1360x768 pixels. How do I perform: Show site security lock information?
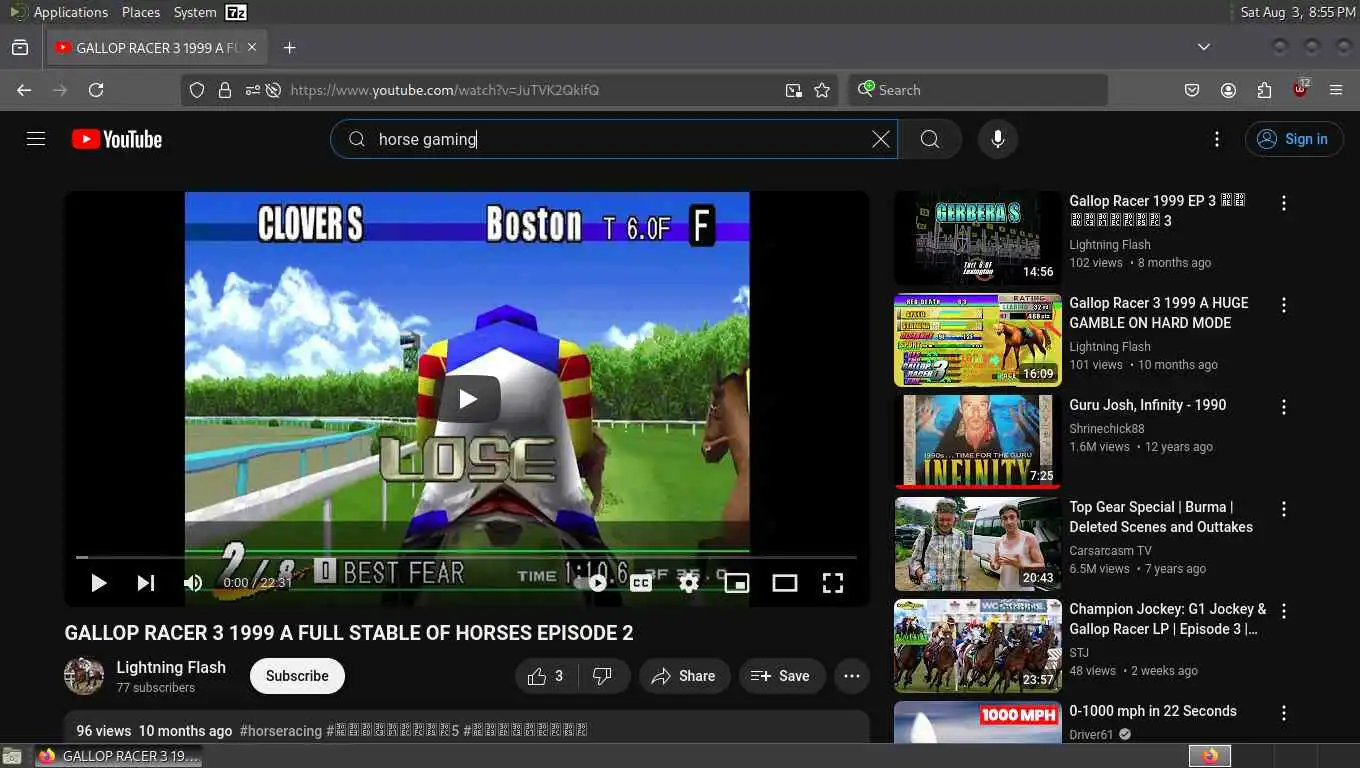pyautogui.click(x=225, y=90)
